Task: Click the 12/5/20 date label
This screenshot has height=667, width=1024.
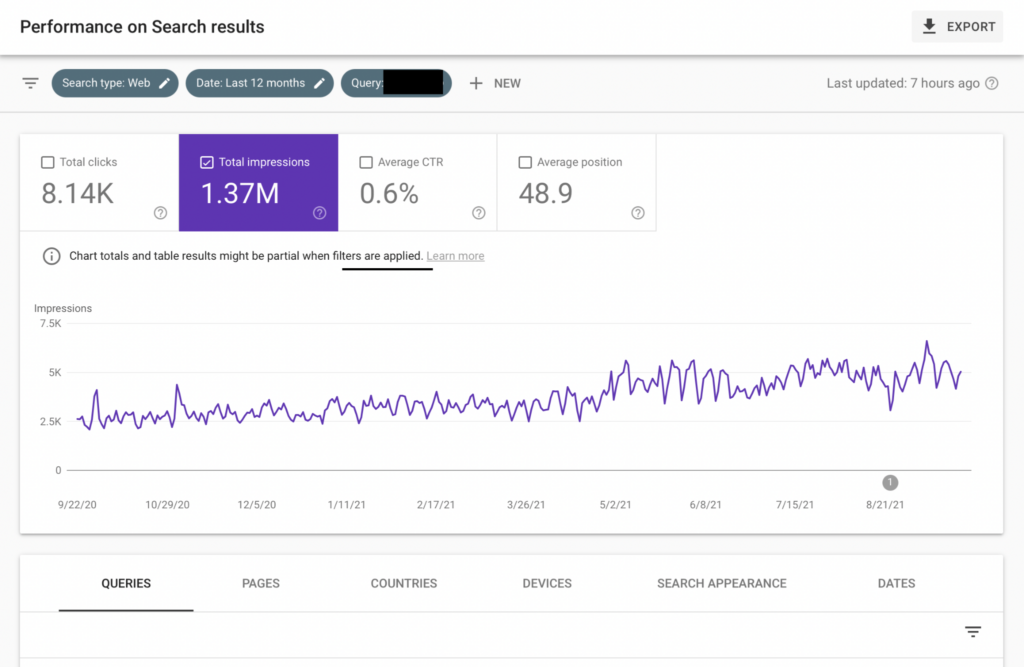Action: (257, 505)
